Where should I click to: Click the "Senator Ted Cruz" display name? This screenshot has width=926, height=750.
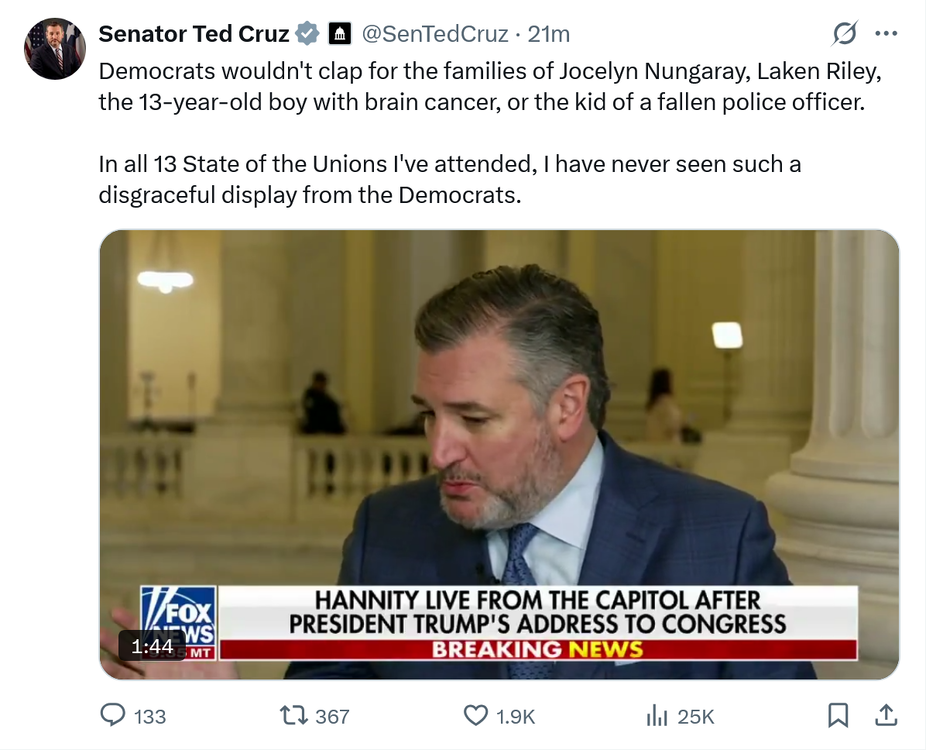(x=194, y=34)
